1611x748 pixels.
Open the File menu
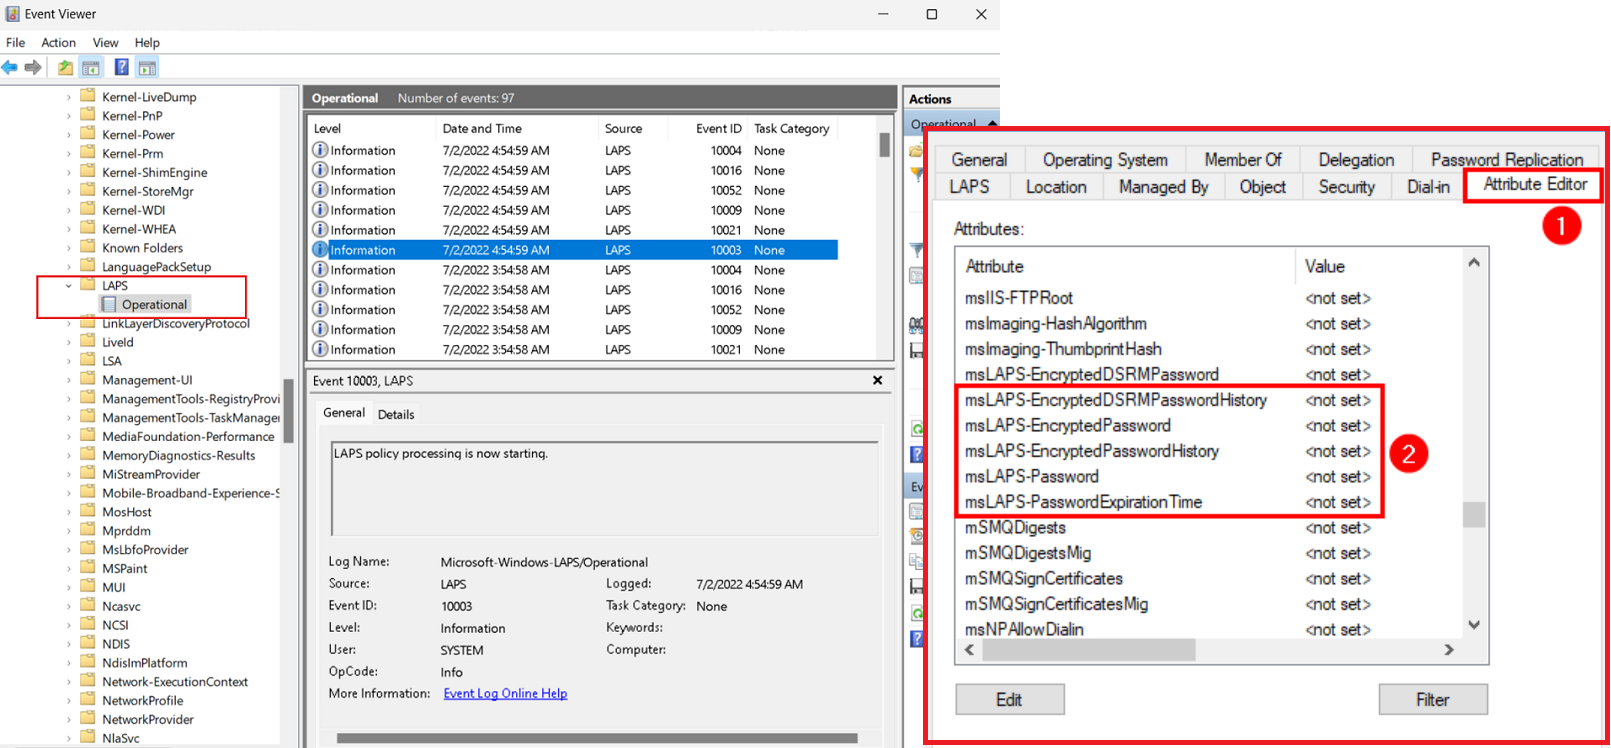[16, 42]
